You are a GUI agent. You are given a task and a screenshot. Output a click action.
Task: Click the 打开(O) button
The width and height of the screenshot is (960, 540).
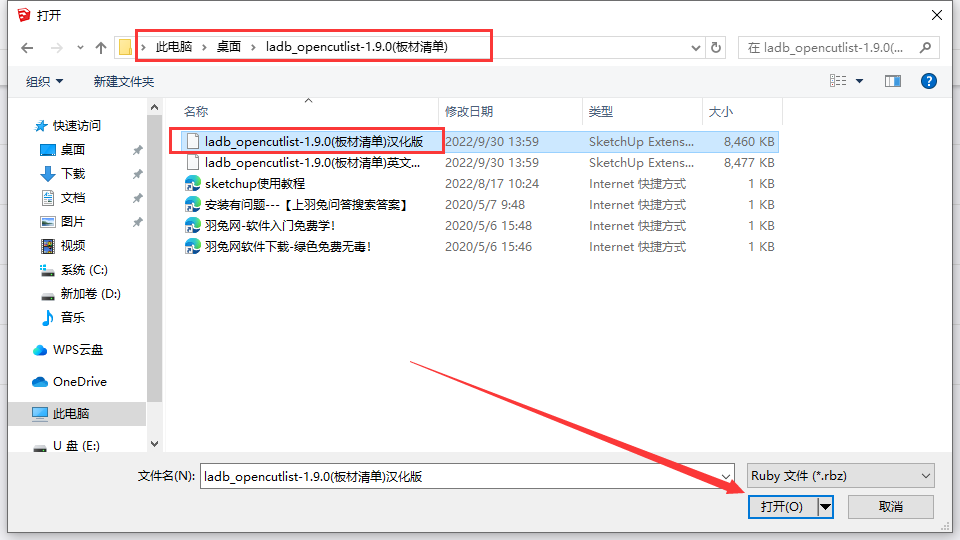(782, 507)
